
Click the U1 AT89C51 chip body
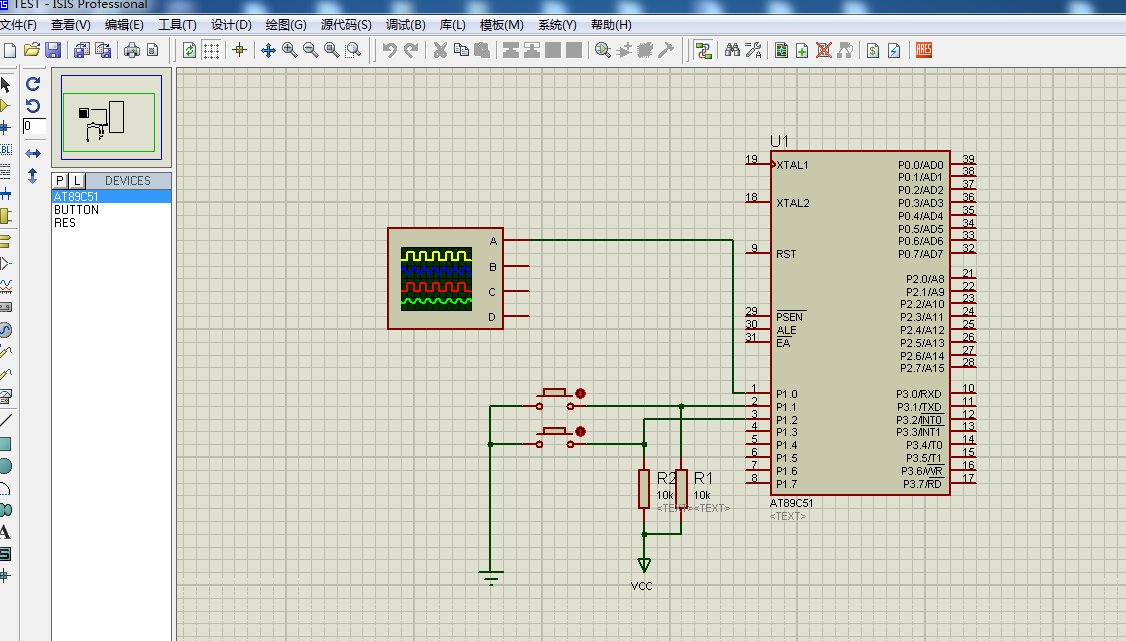[860, 323]
